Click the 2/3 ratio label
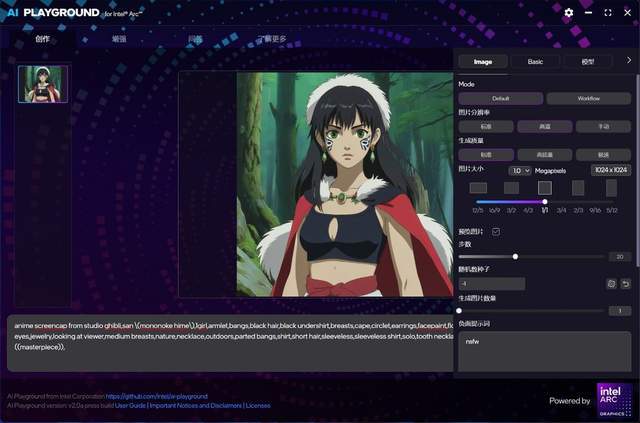 [578, 210]
